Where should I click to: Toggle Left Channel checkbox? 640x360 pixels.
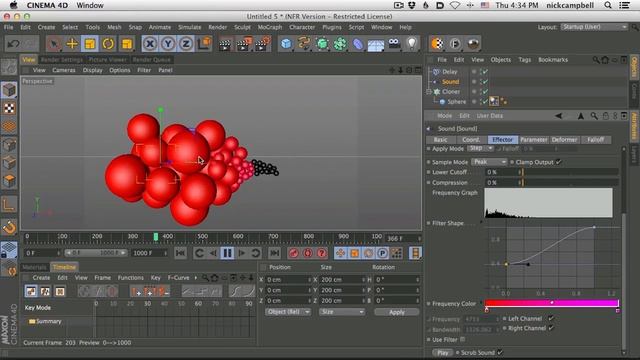551,318
